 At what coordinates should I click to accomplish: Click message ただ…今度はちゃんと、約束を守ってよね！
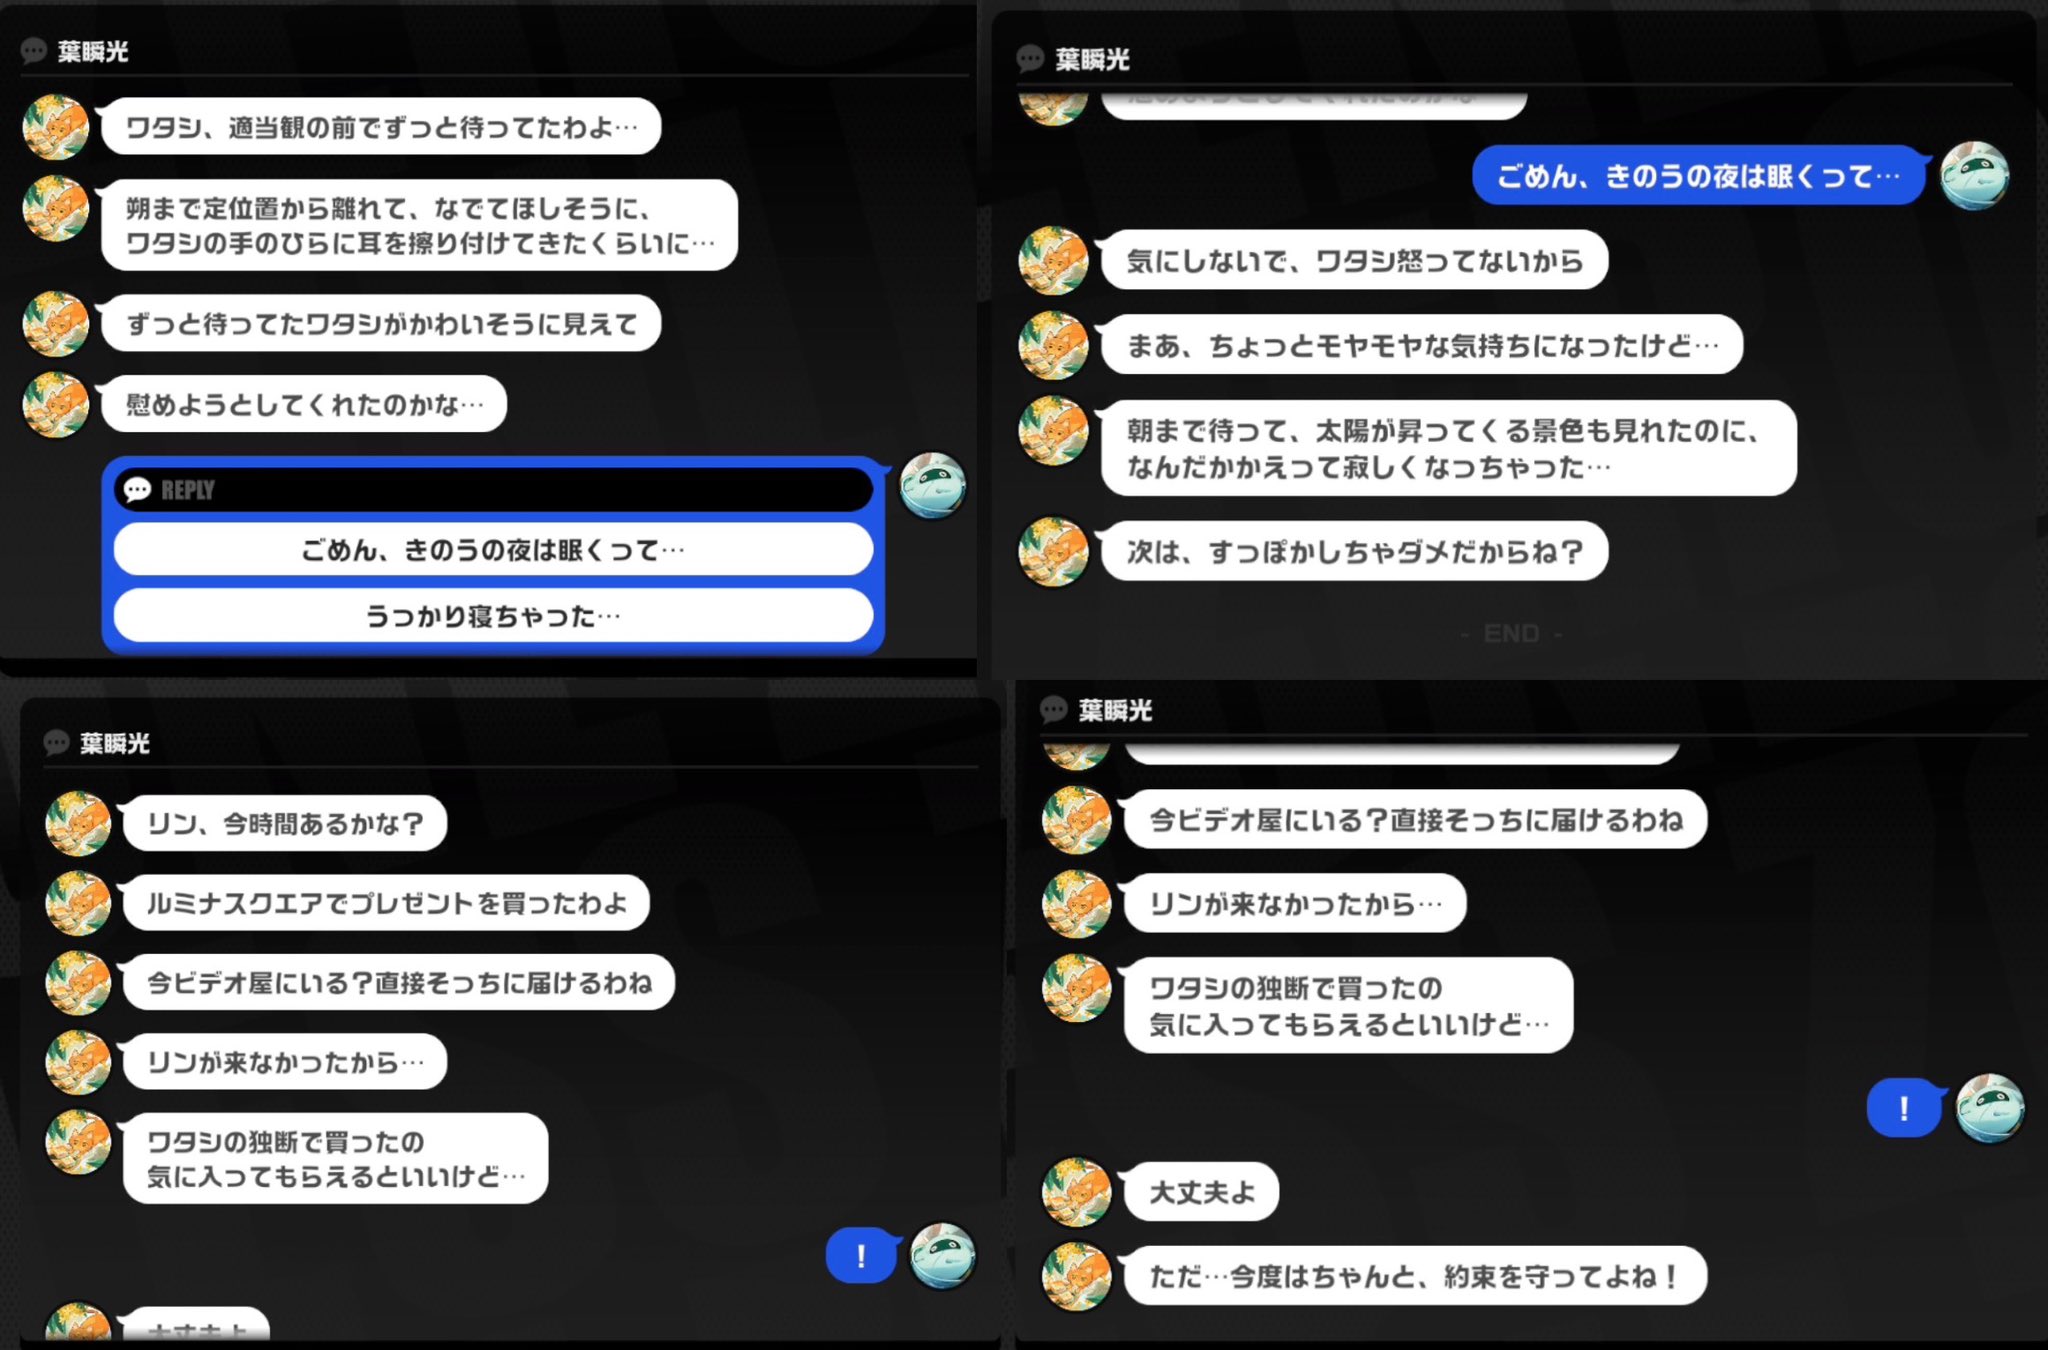pyautogui.click(x=1415, y=1276)
